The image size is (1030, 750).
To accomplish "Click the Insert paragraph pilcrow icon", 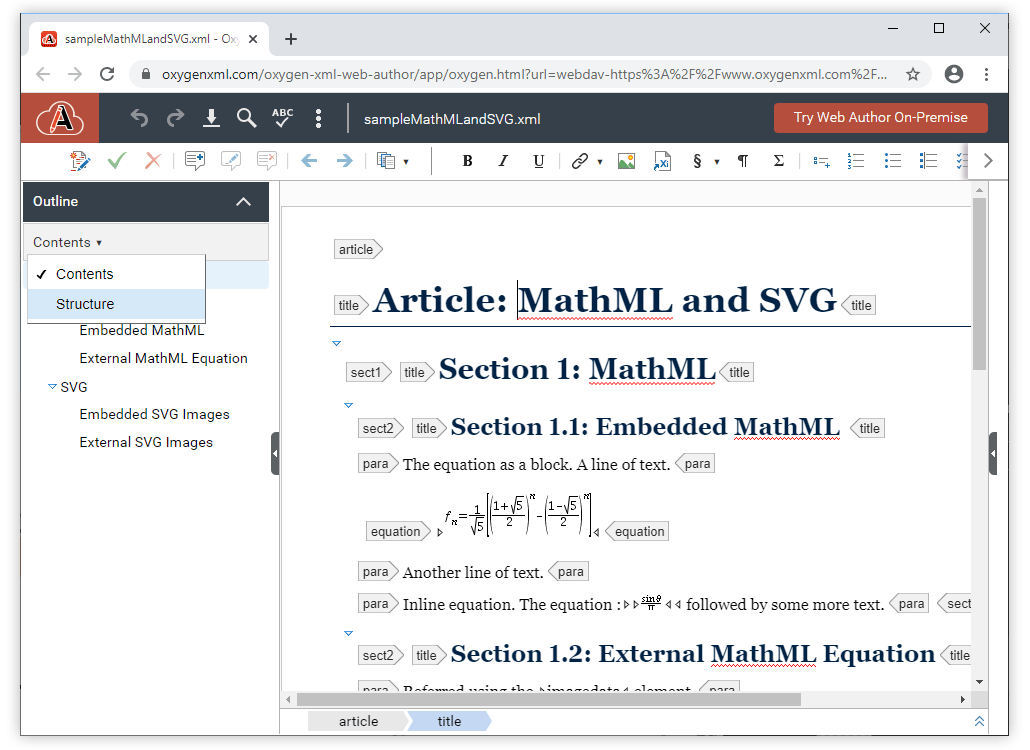I will click(x=743, y=161).
